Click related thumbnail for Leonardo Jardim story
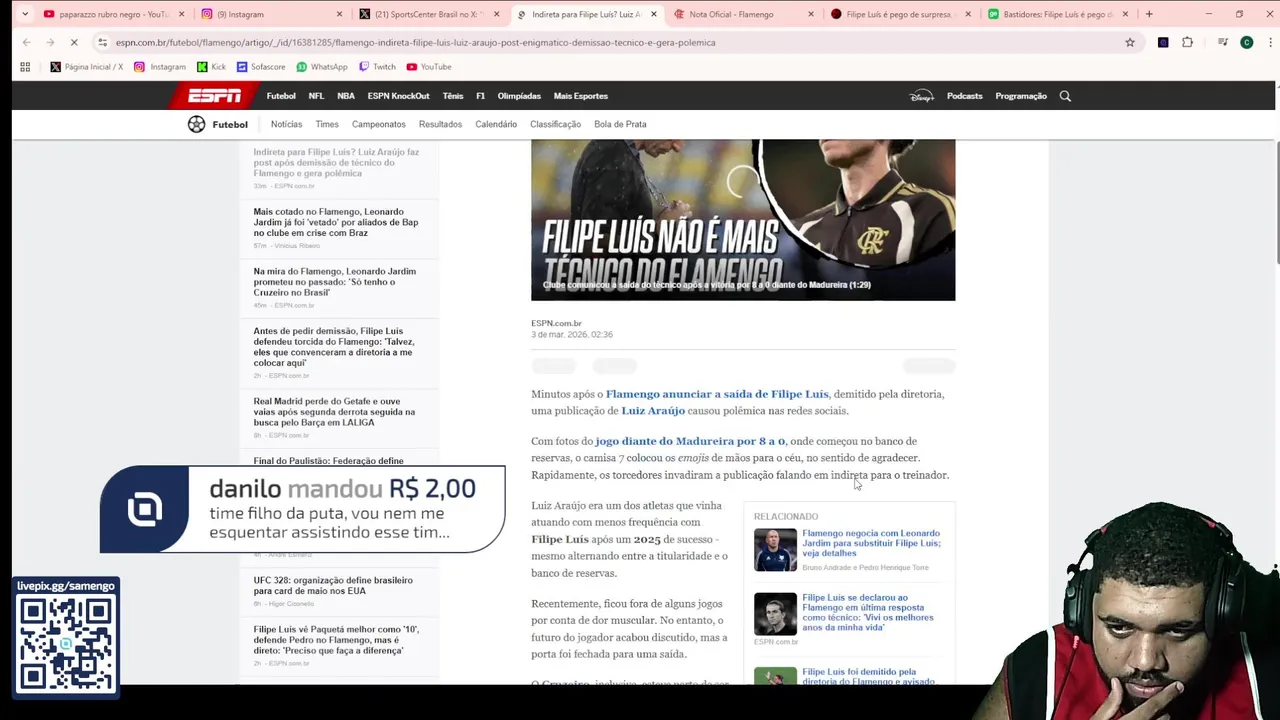This screenshot has width=1280, height=720. coord(775,550)
